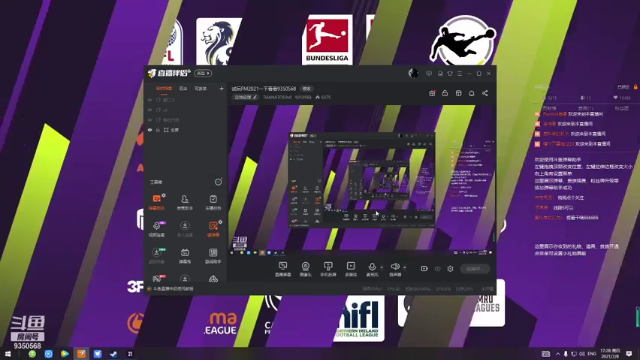Toggle visibility of the v4 source row
The width and height of the screenshot is (640, 360).
click(150, 110)
